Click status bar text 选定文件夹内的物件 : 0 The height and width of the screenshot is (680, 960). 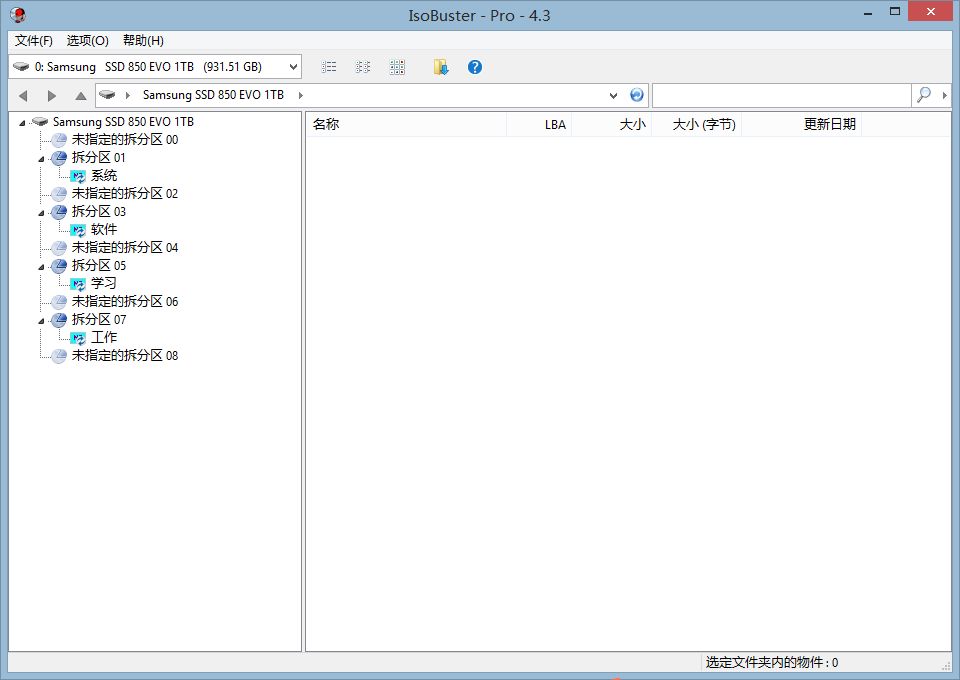[771, 662]
